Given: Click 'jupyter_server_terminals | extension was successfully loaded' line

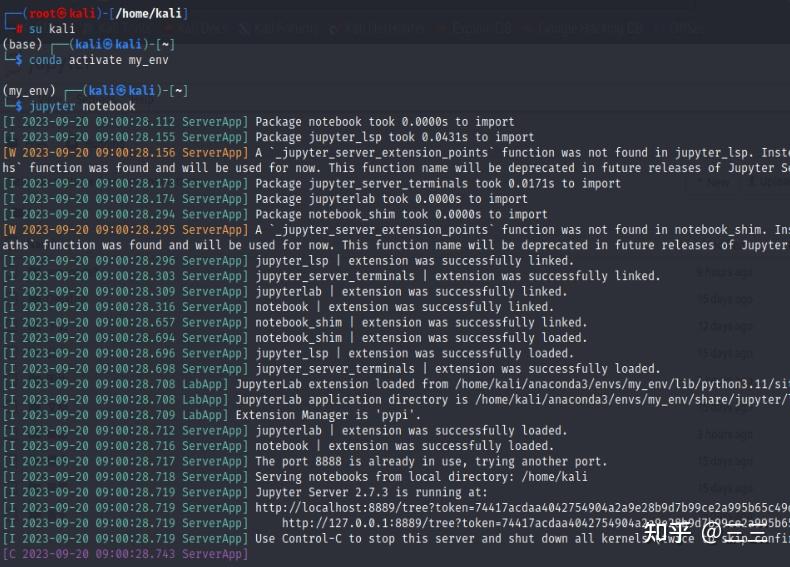Looking at the screenshot, I should (x=332, y=369).
